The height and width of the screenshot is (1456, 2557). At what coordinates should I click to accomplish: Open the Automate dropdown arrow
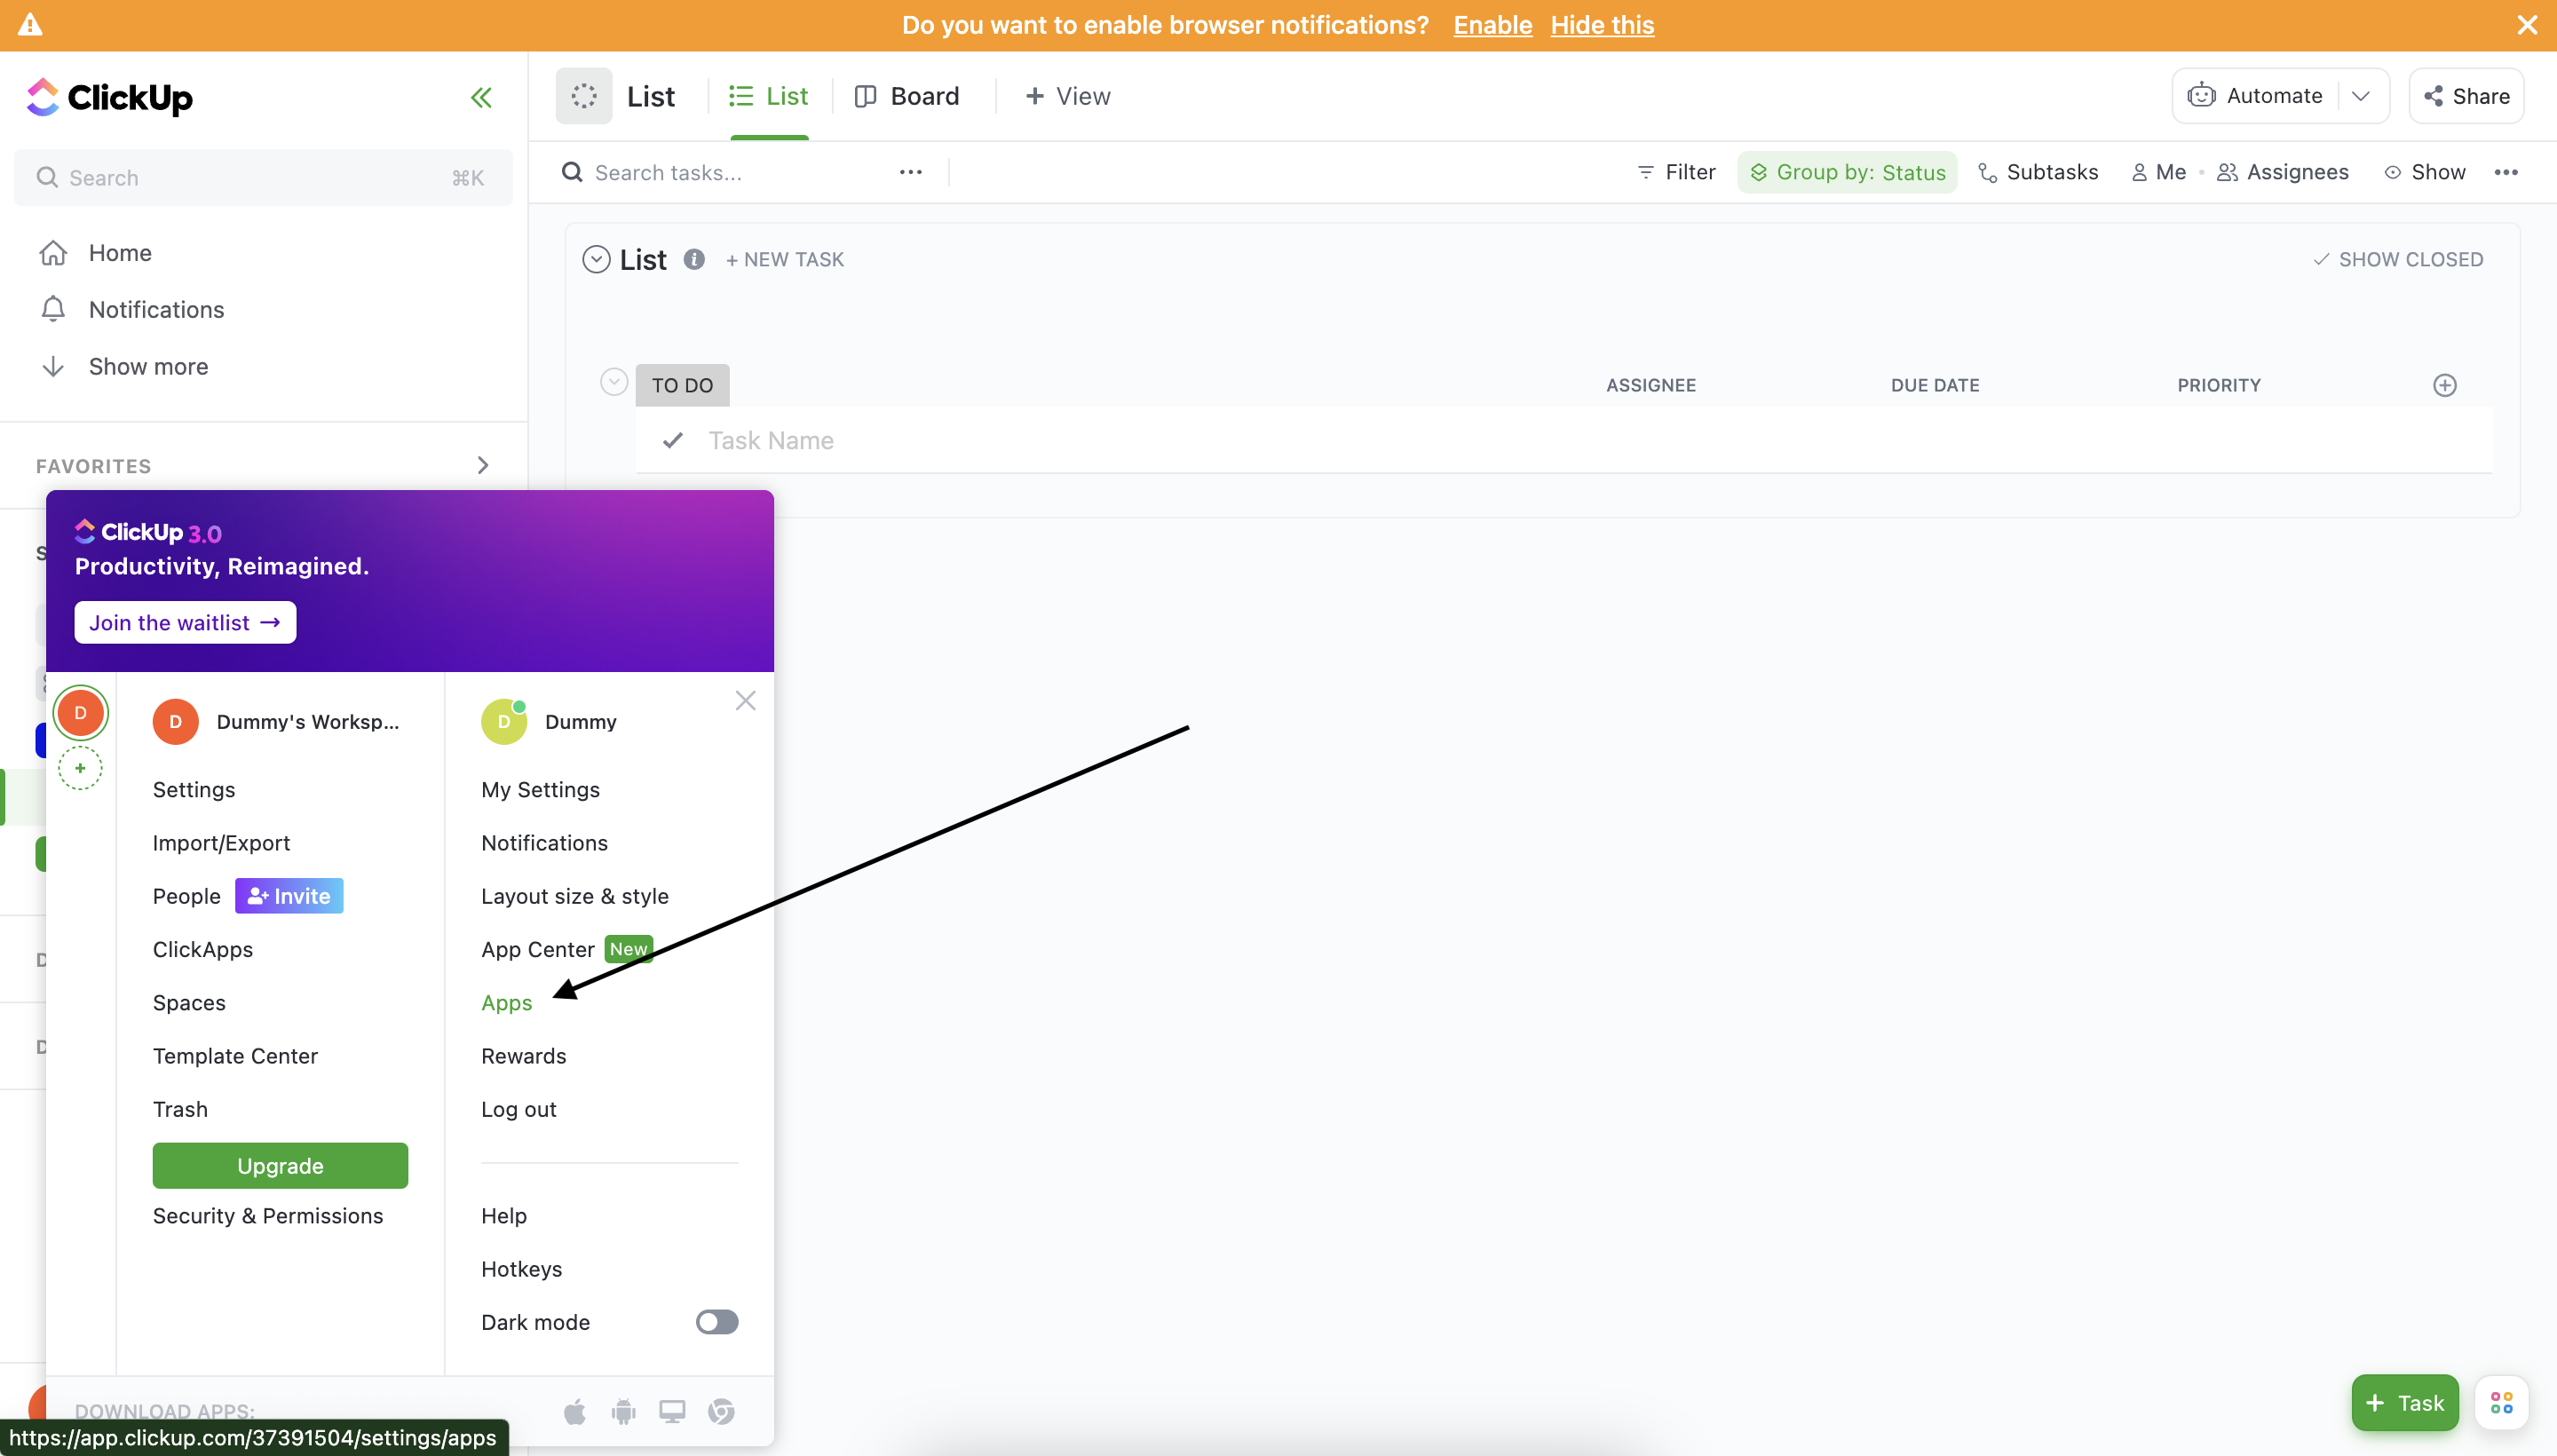point(2361,96)
